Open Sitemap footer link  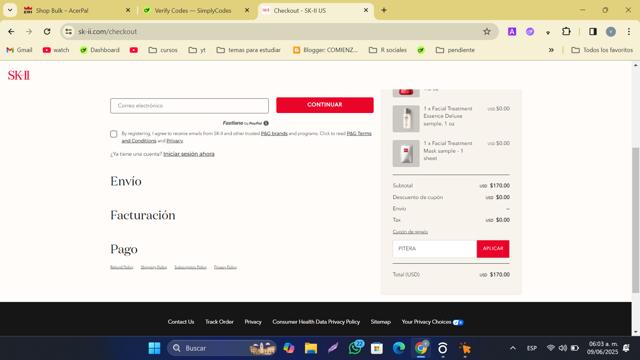coord(380,322)
